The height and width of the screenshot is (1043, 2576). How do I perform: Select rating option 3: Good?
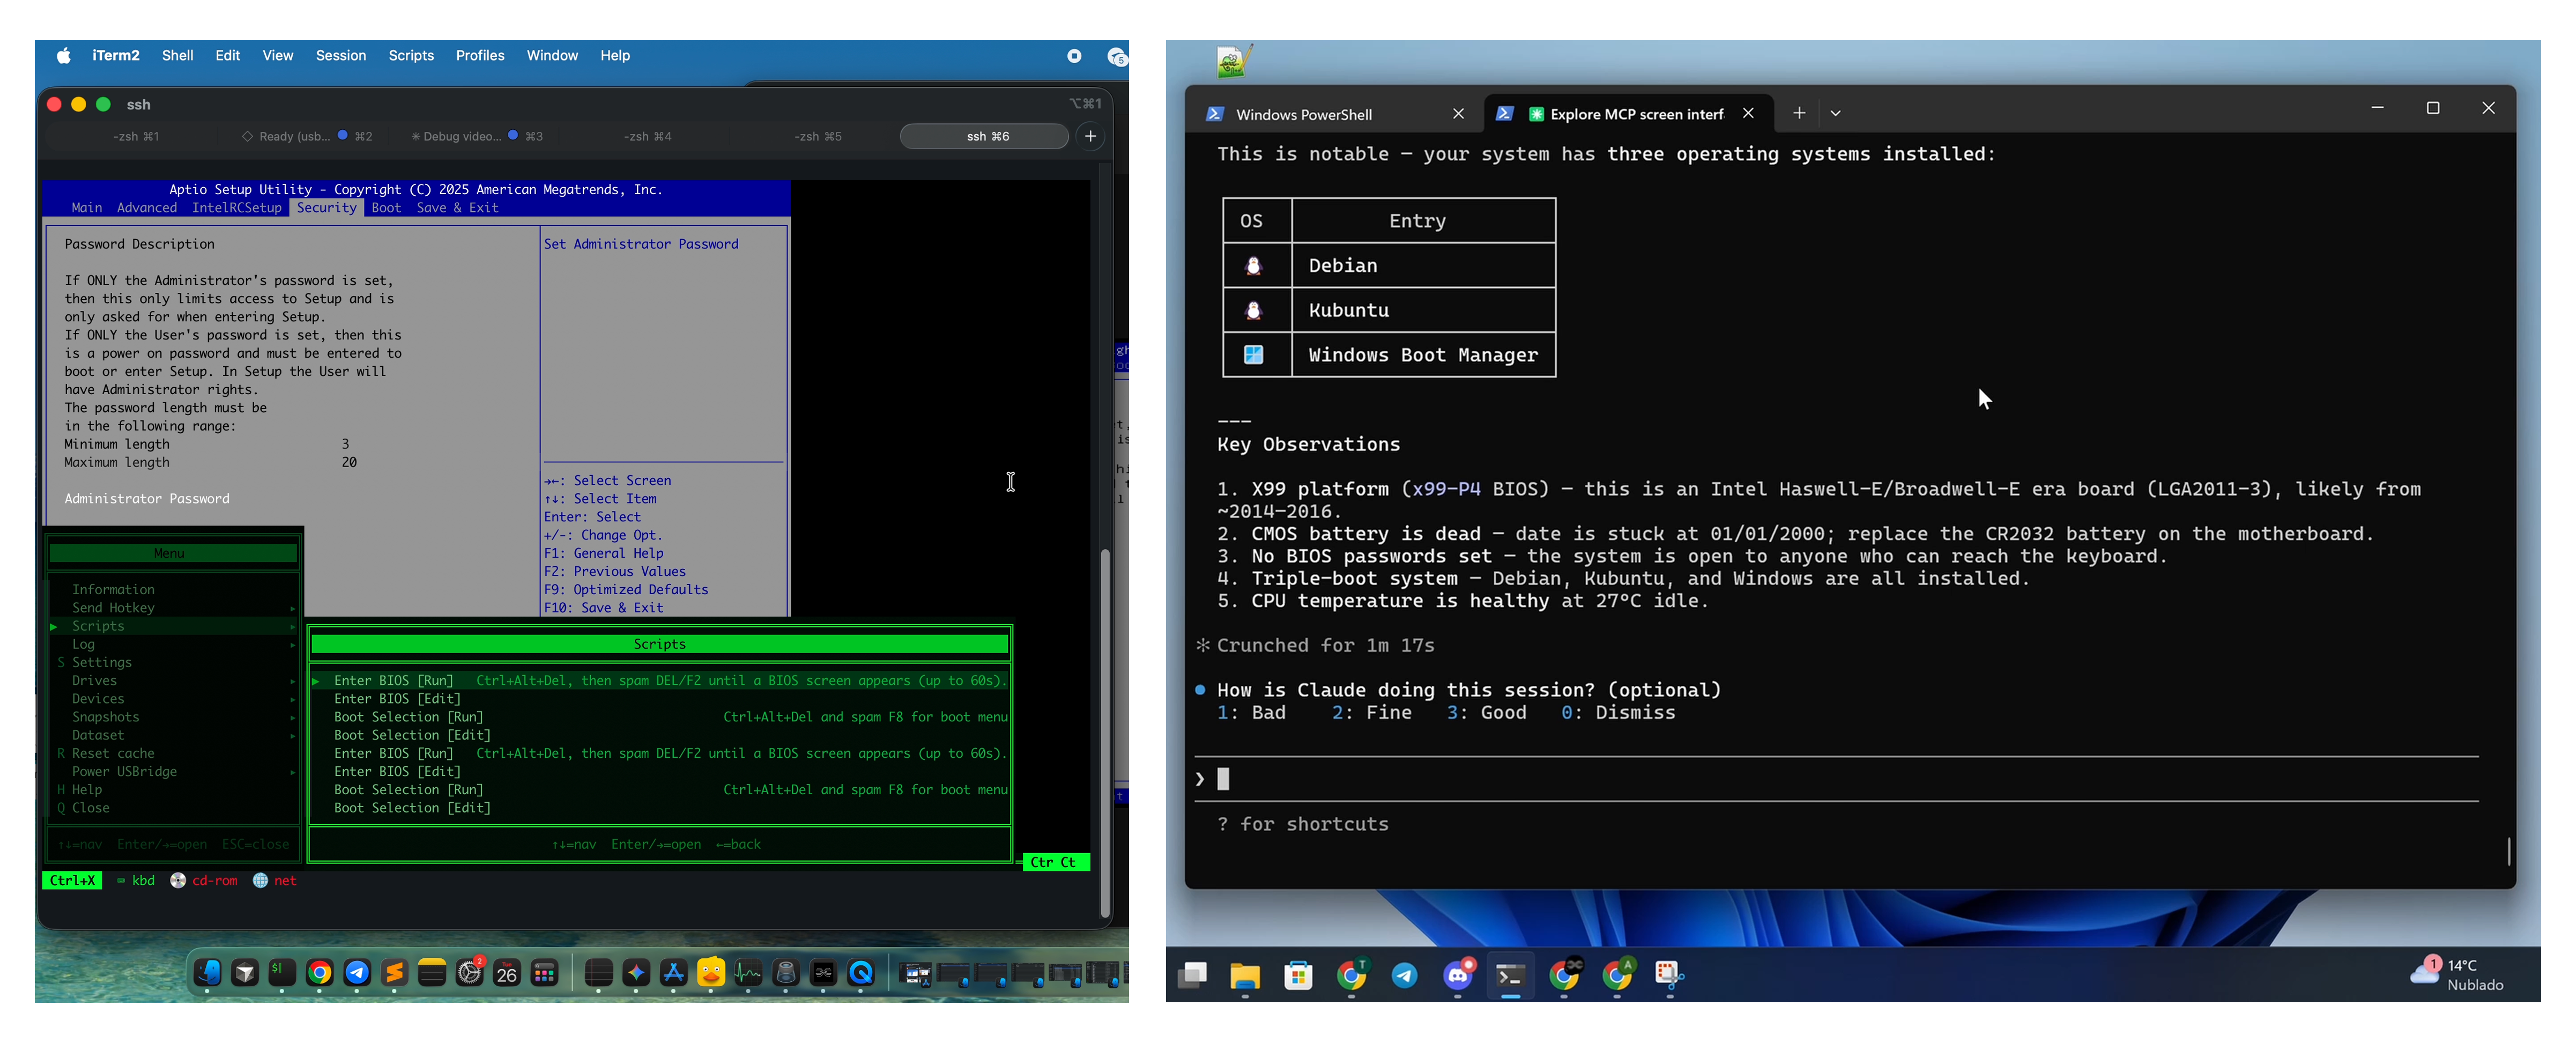pyautogui.click(x=1486, y=713)
